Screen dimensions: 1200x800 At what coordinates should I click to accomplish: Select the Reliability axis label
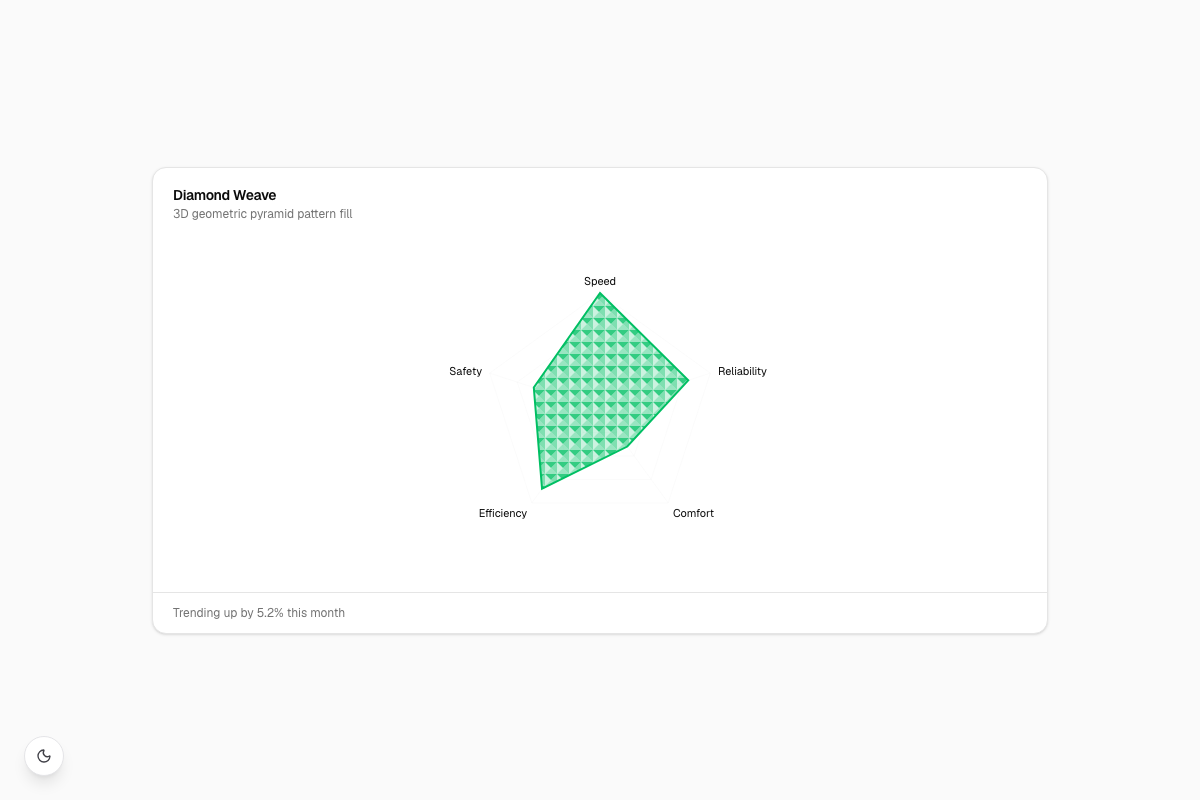point(742,371)
